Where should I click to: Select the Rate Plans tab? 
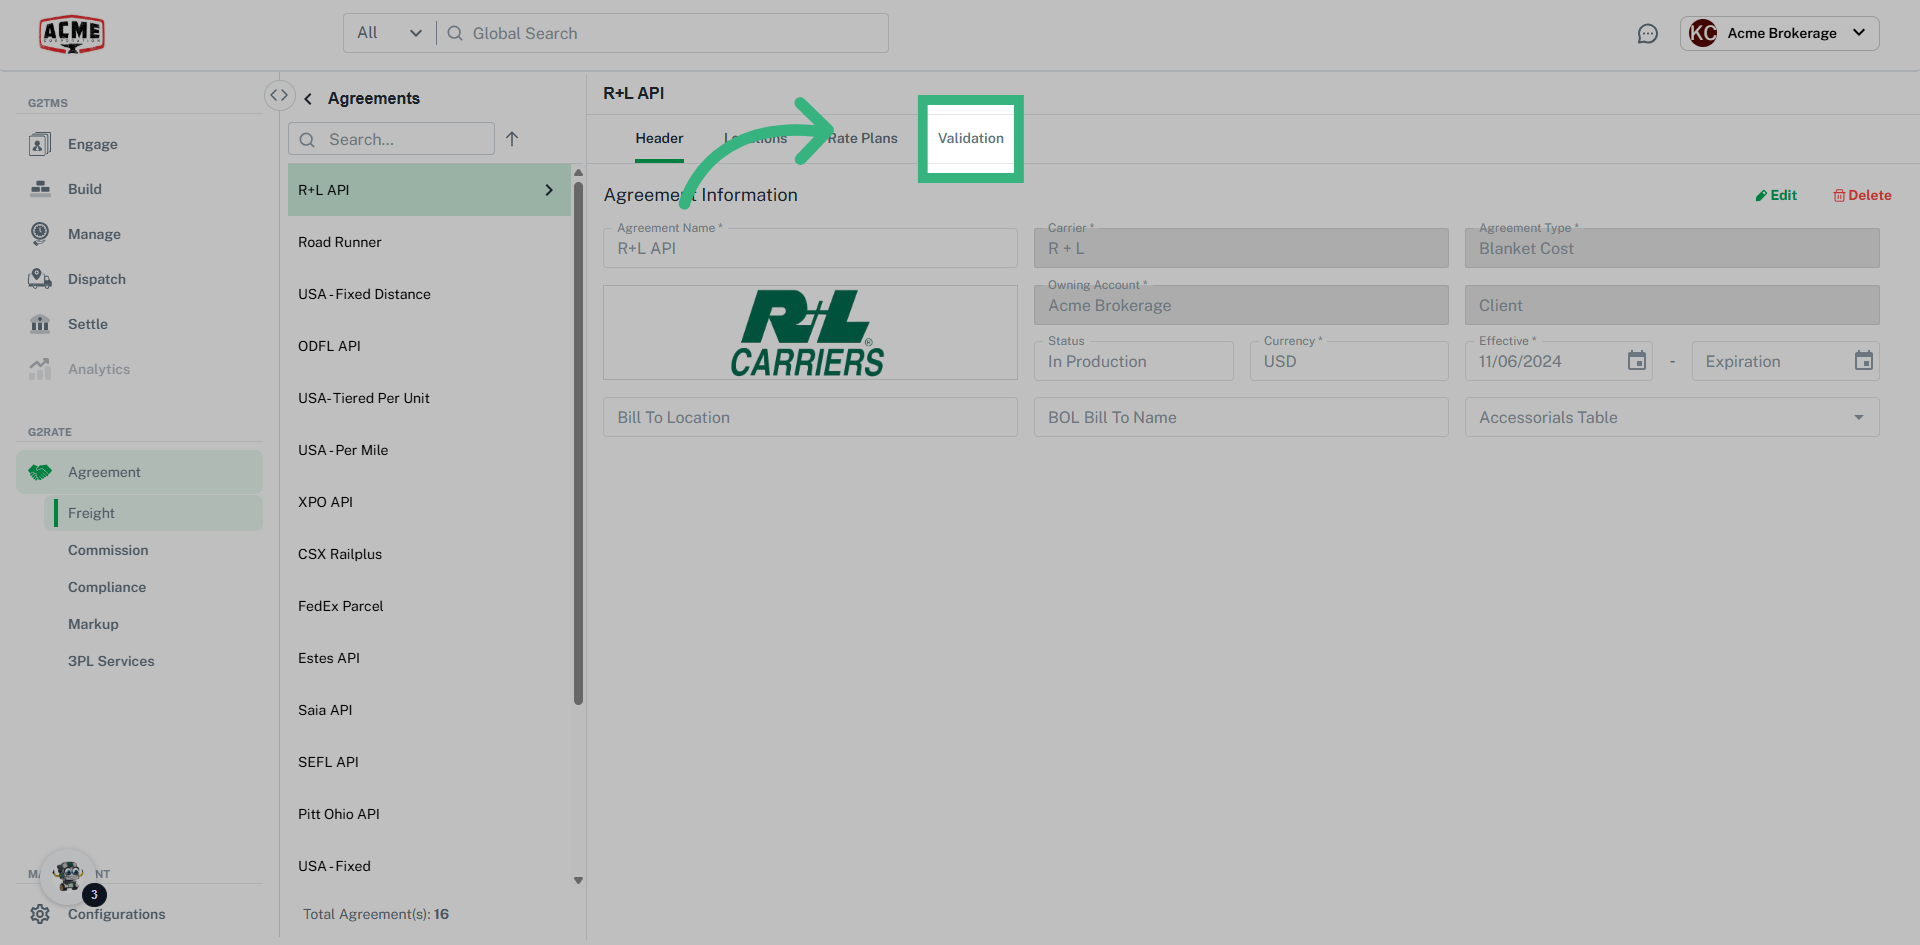coord(862,138)
